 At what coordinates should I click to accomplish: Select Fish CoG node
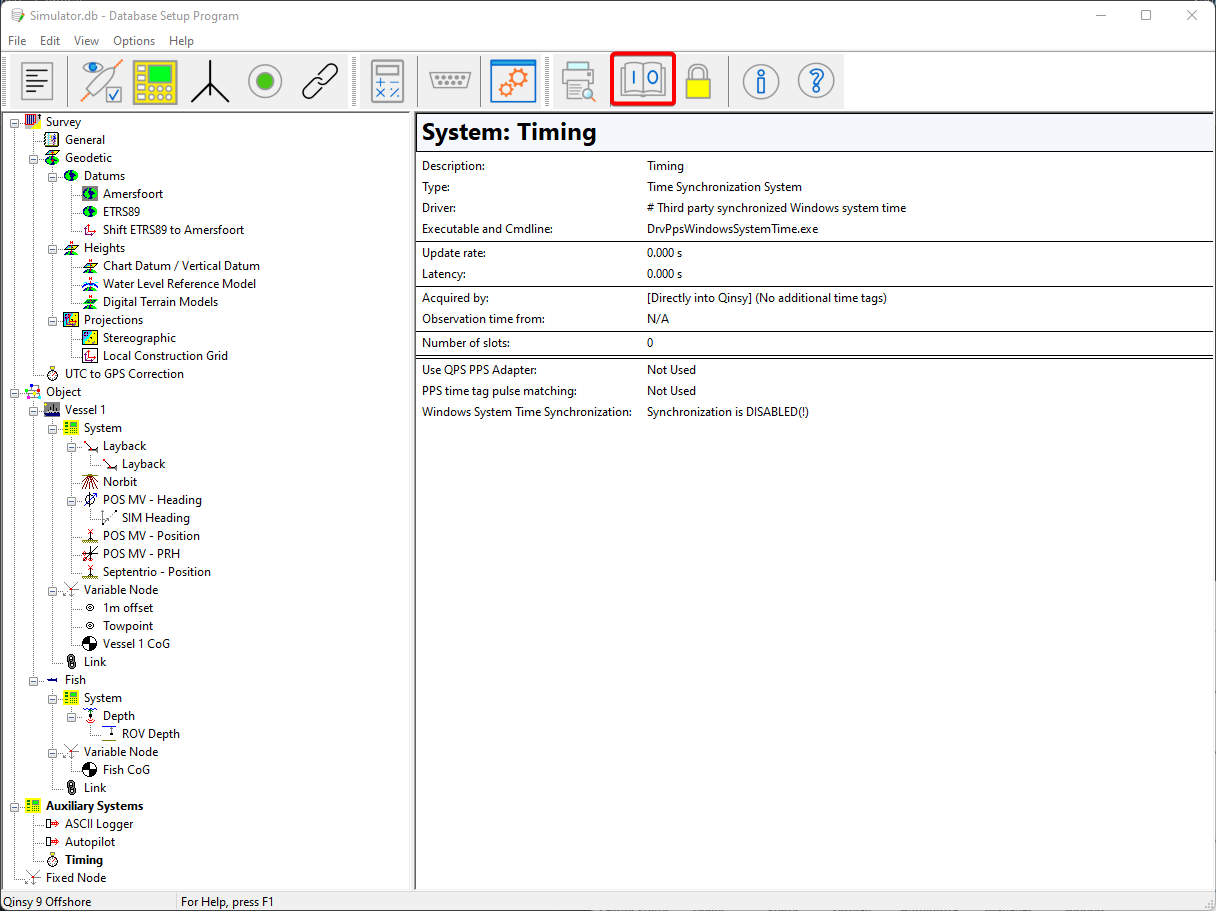coord(126,770)
